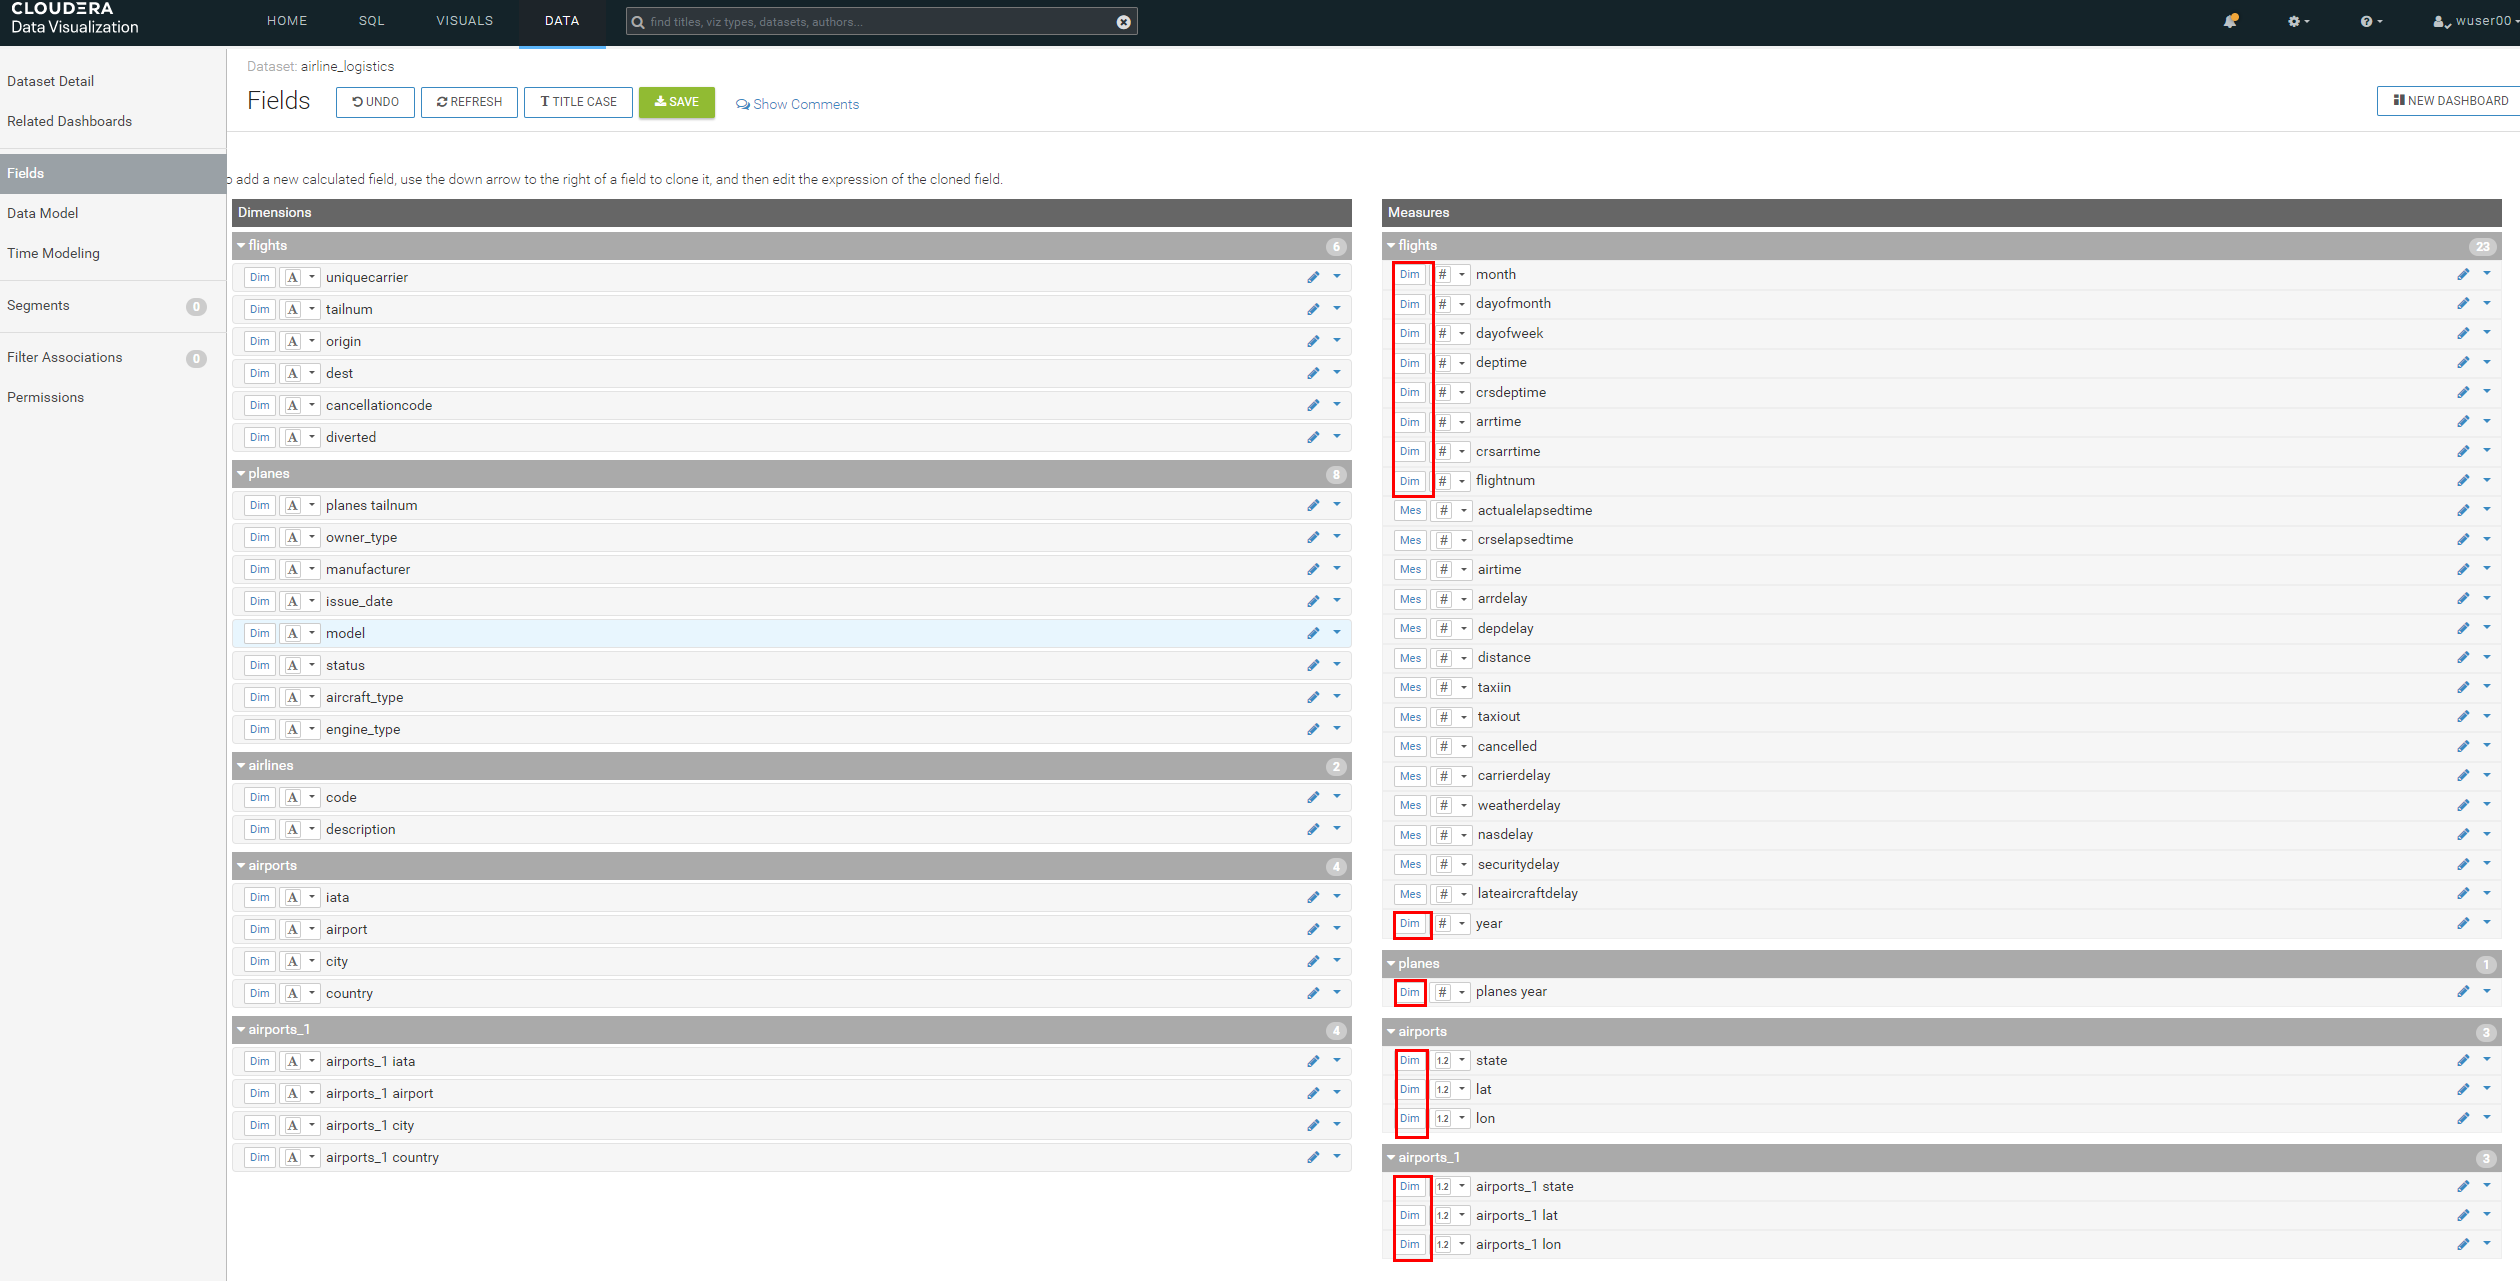Click the NEW DASHBOARD button
2520x1281 pixels.
[x=2450, y=101]
